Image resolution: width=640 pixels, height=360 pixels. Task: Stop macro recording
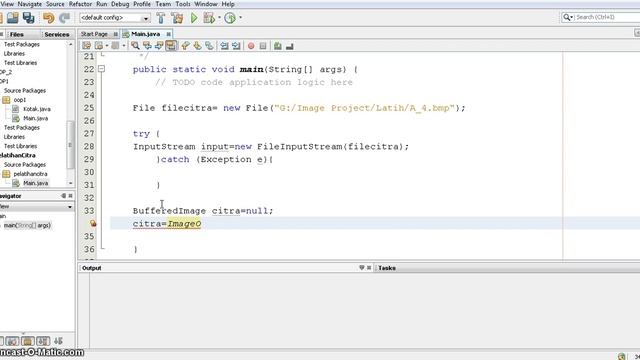click(263, 46)
